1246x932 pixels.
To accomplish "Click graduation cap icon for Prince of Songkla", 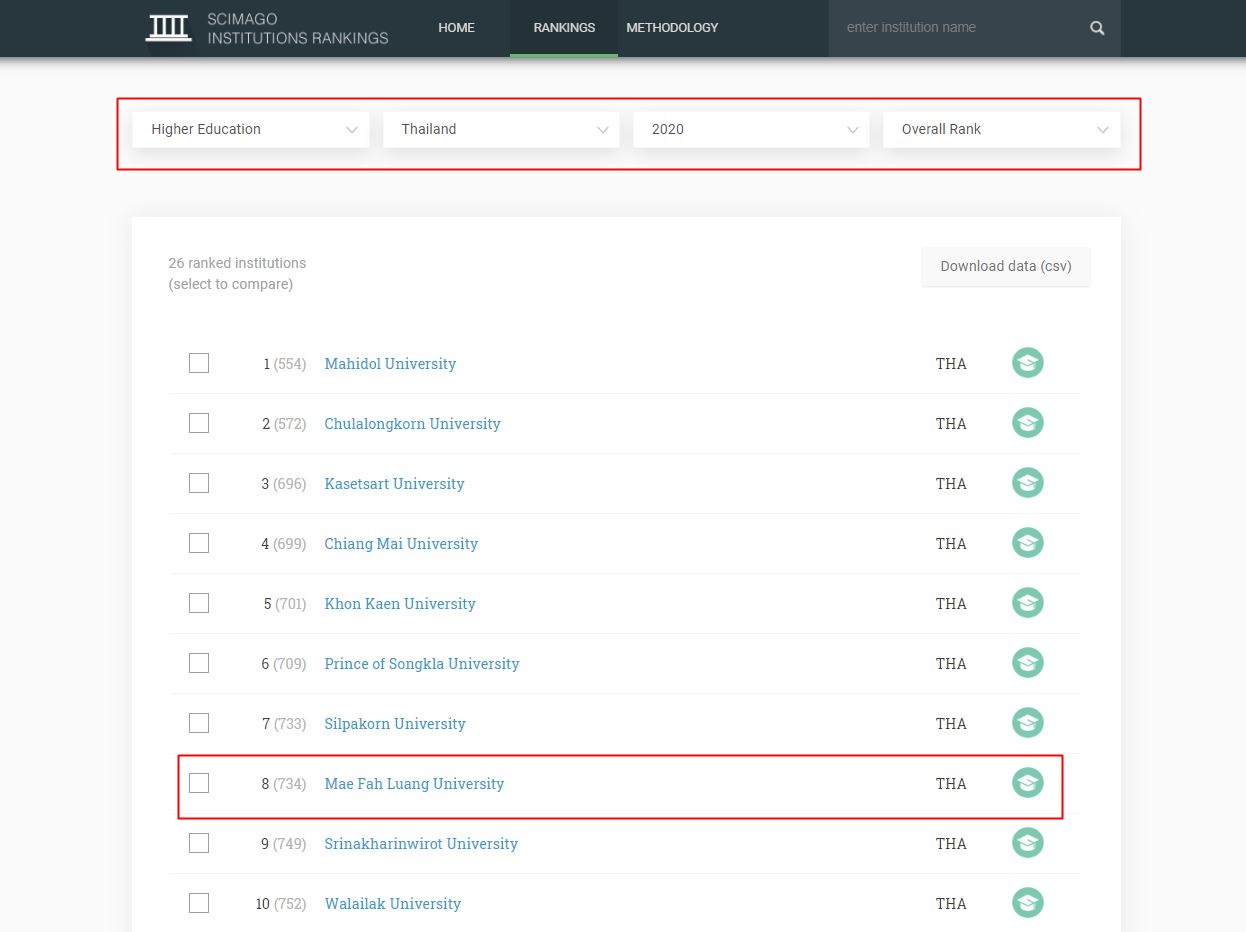I will 1028,663.
